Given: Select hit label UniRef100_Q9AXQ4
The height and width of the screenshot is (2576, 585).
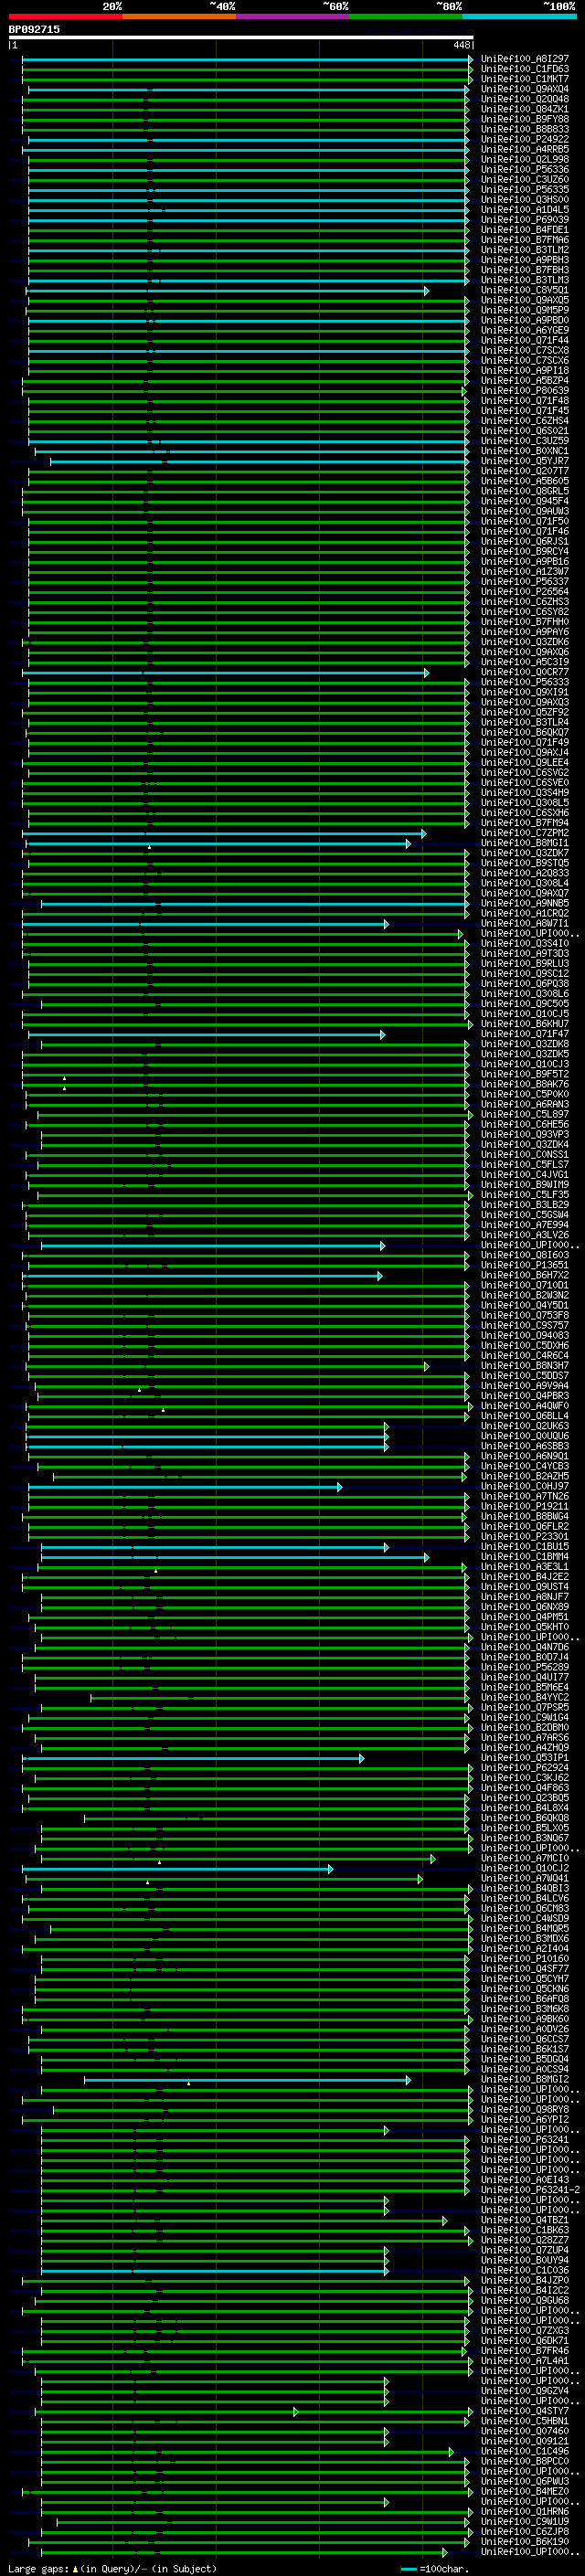Looking at the screenshot, I should tap(525, 89).
